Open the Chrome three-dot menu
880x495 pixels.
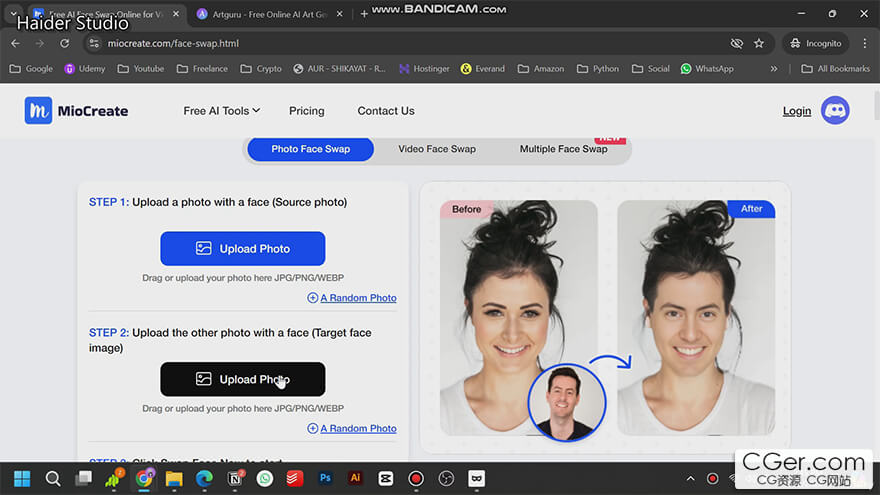click(864, 43)
